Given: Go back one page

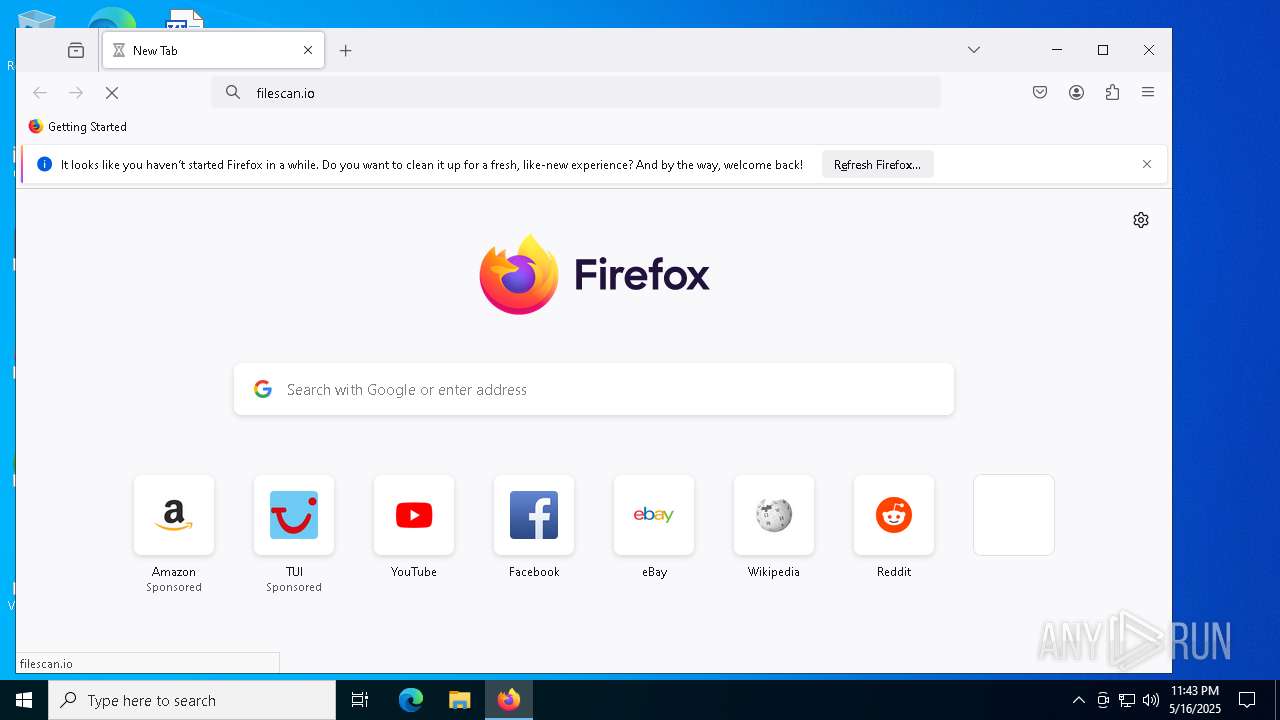Looking at the screenshot, I should coord(40,92).
